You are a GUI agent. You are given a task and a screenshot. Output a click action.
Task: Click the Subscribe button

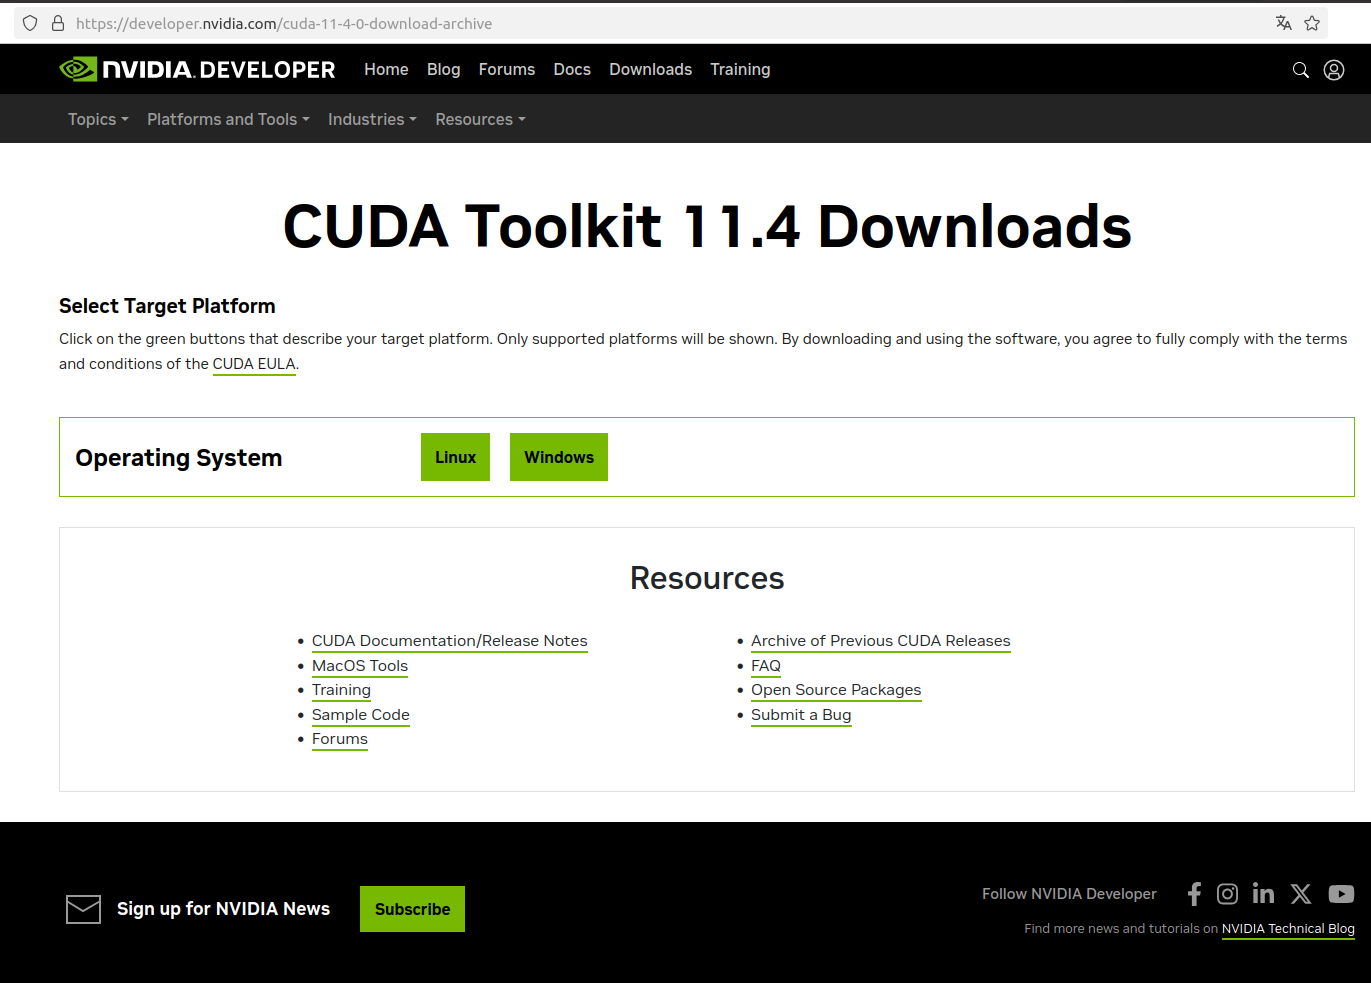pos(412,909)
